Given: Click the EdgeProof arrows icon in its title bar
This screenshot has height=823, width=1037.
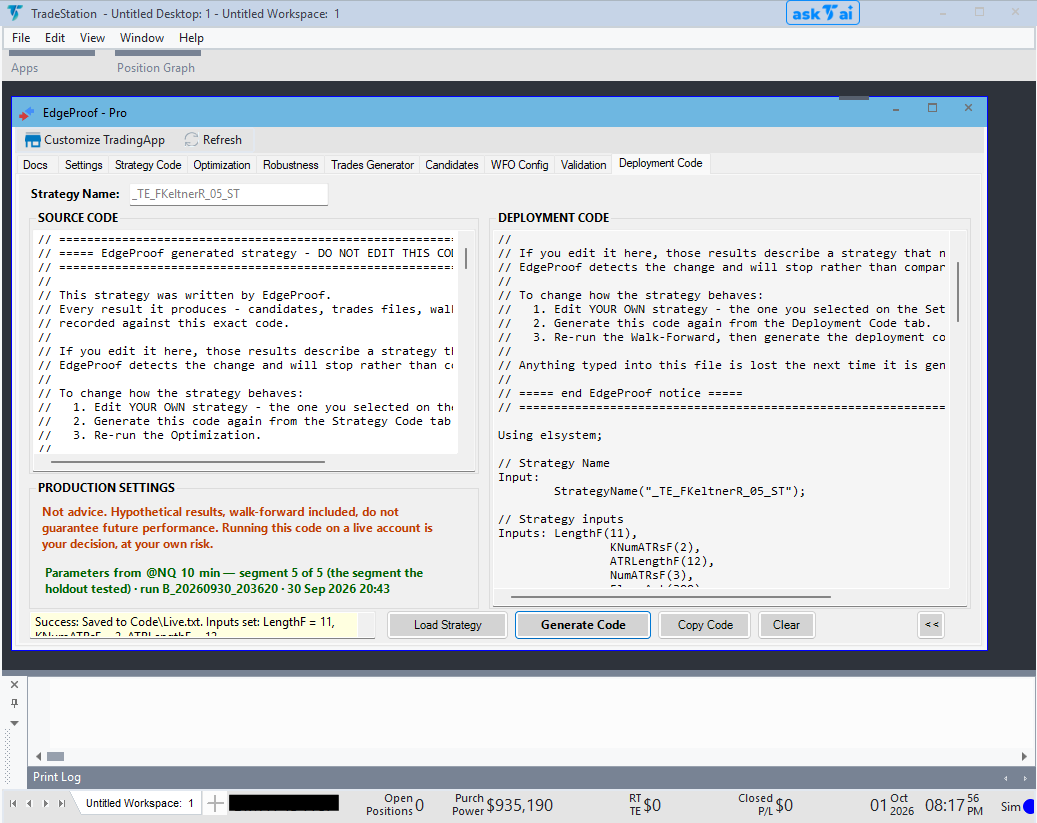Looking at the screenshot, I should pyautogui.click(x=26, y=114).
